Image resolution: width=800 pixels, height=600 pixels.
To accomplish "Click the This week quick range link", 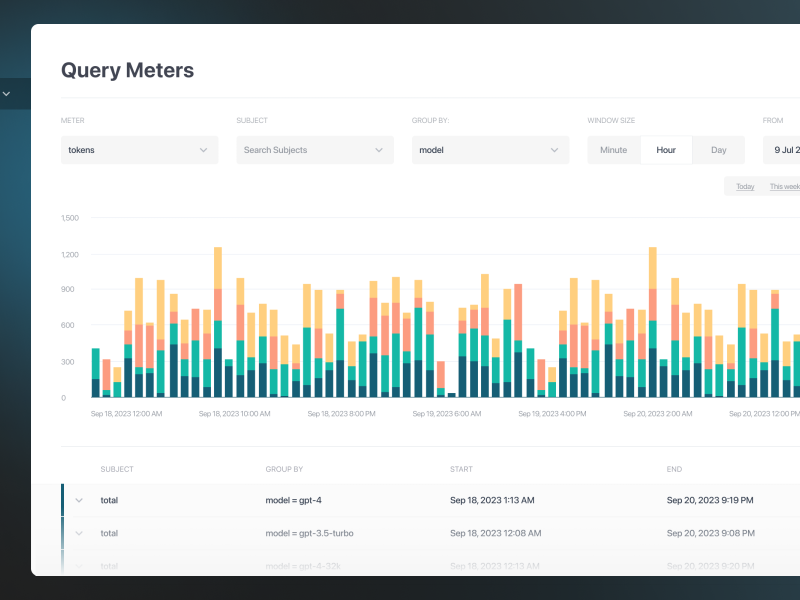I will [785, 187].
